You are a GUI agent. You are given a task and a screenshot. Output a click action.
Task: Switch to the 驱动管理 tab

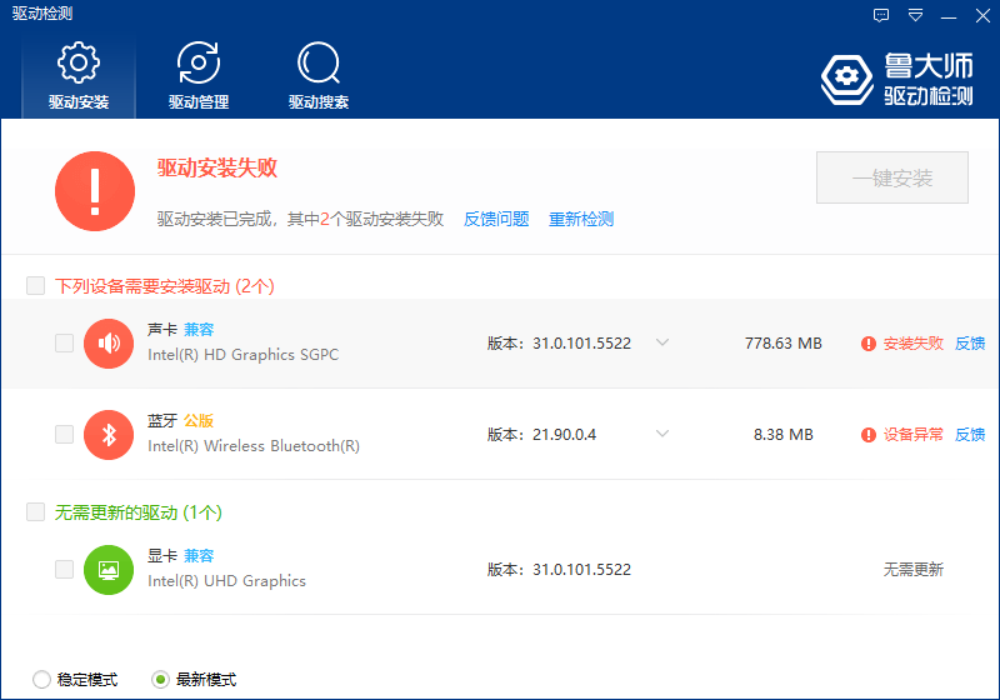(x=198, y=76)
